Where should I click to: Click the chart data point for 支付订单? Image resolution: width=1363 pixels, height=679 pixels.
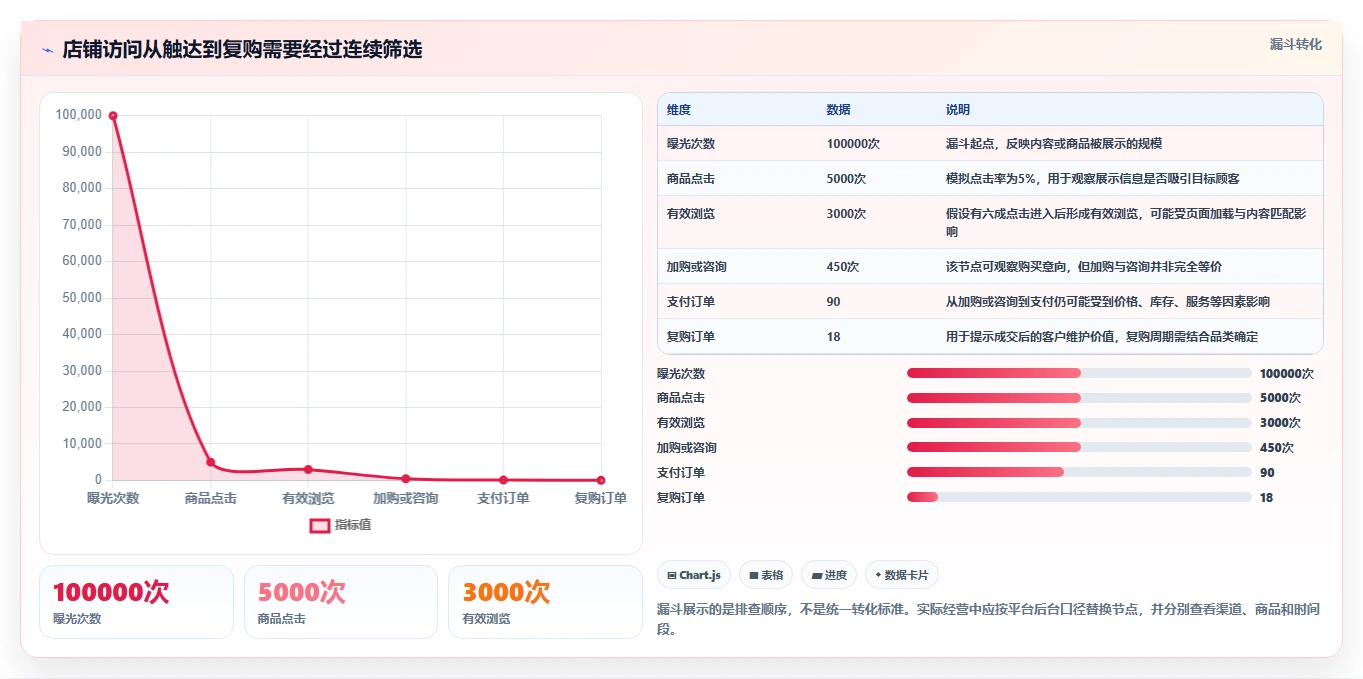[503, 480]
